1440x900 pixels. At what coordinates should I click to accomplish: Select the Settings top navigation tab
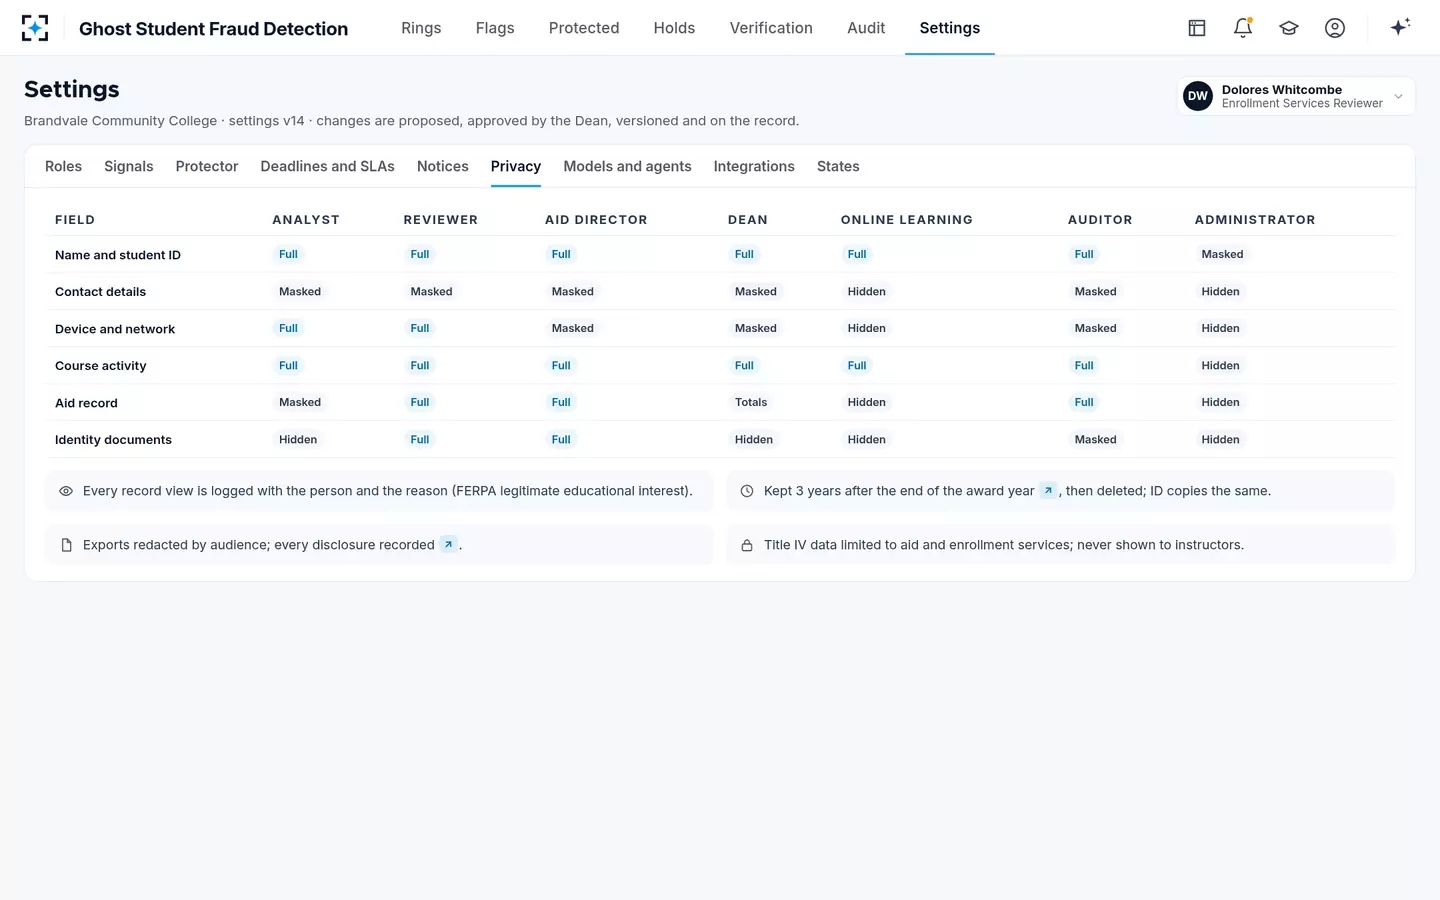point(950,28)
